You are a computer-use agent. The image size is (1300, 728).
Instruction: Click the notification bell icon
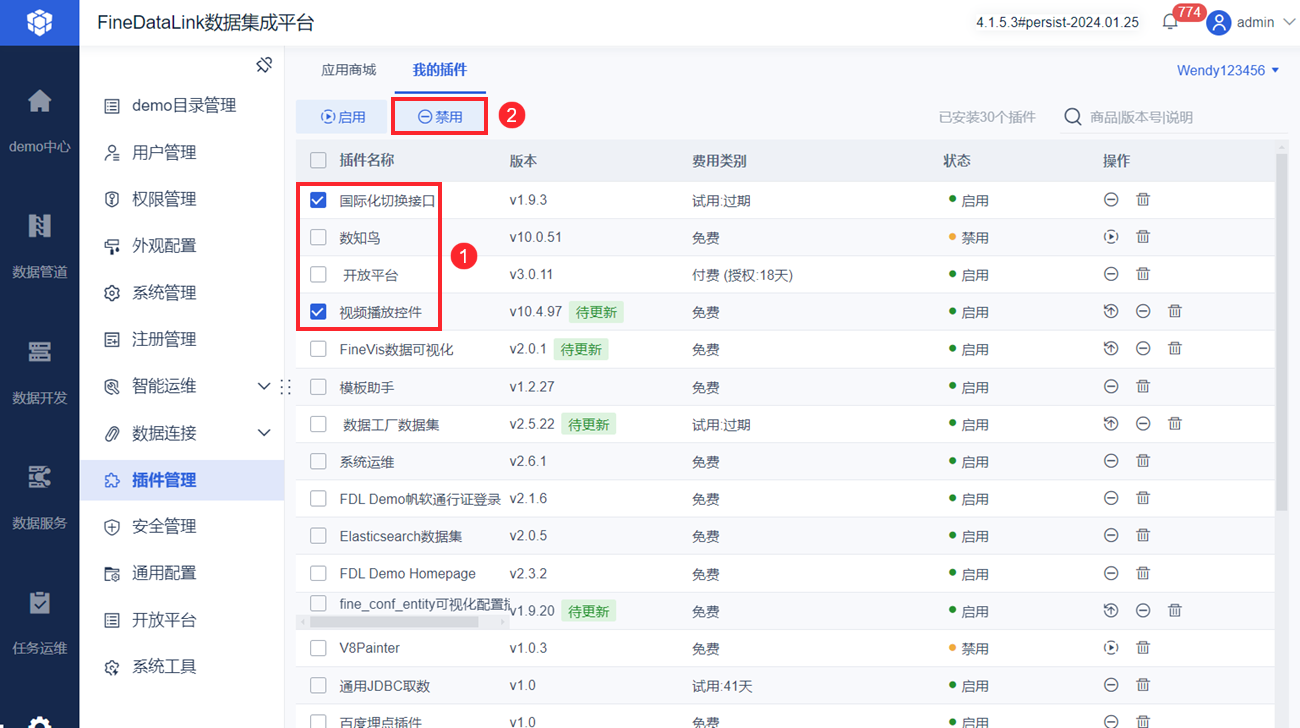click(1170, 22)
